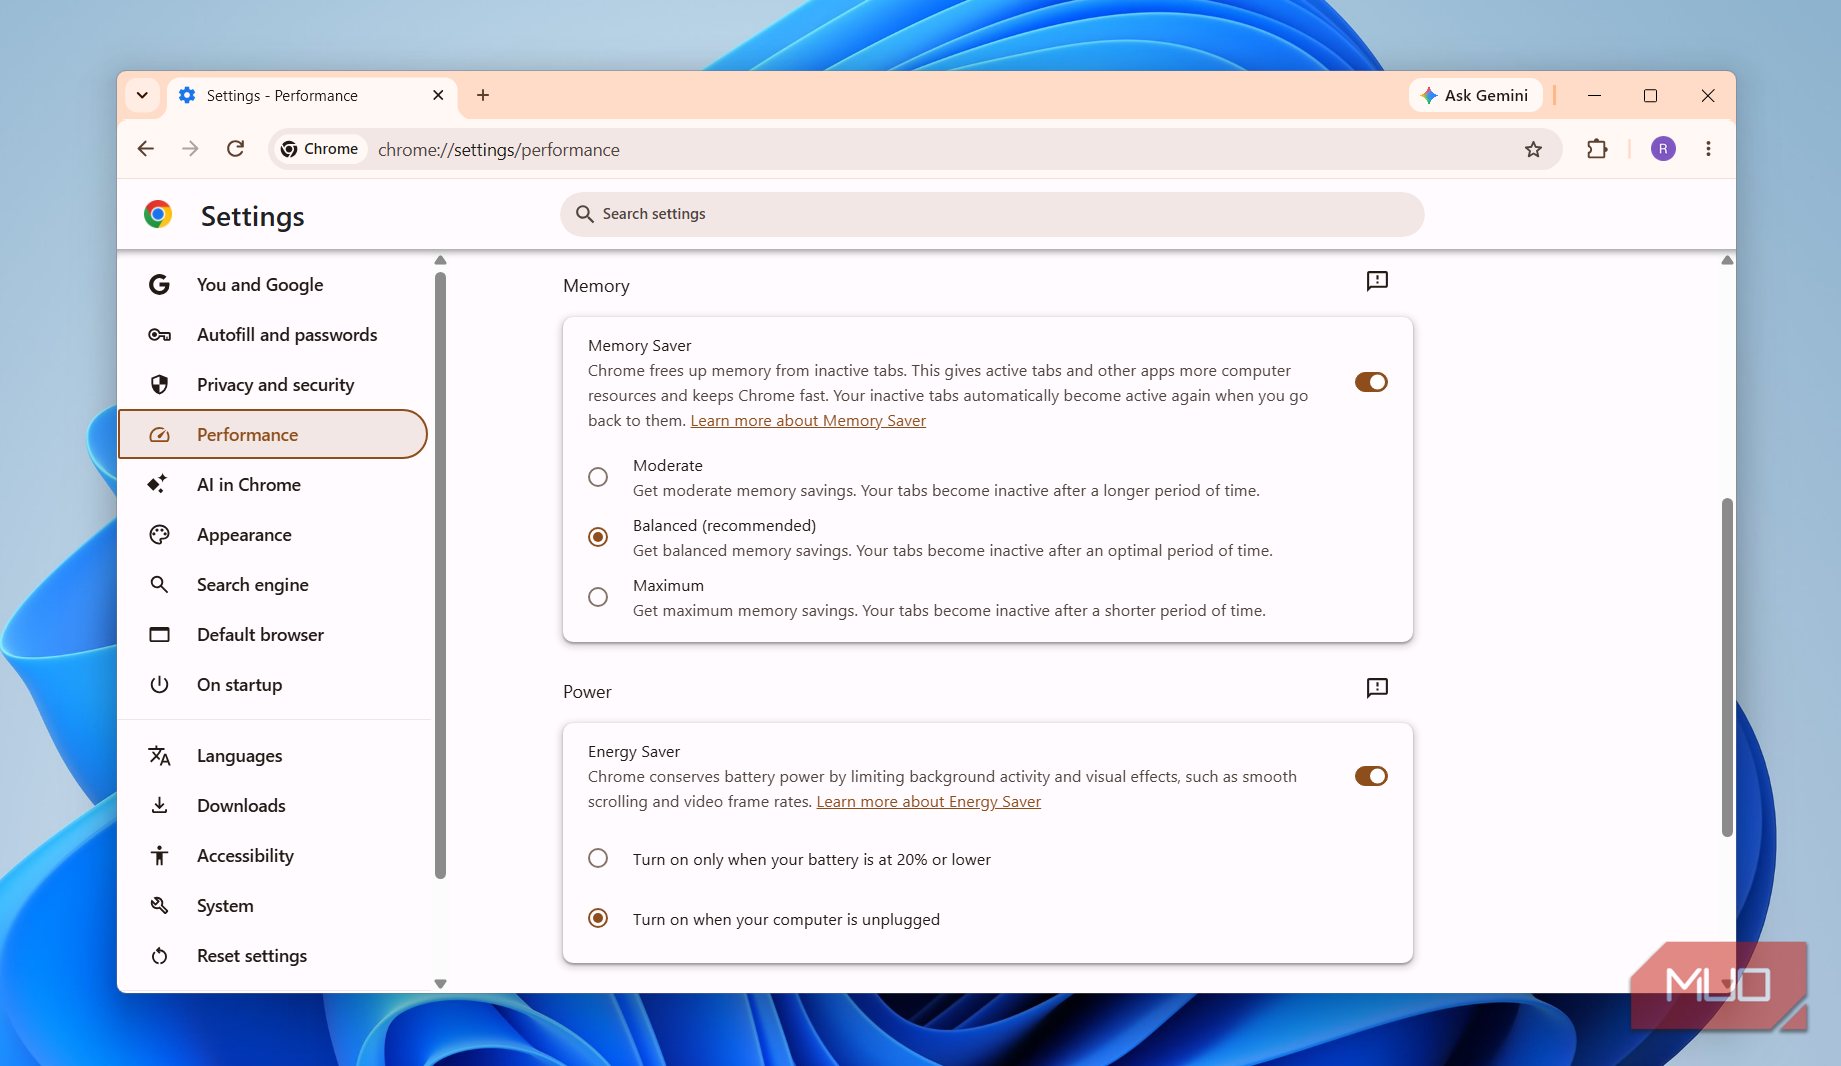Viewport: 1841px width, 1066px height.
Task: Select Balanced (recommended) radio button
Action: click(x=598, y=537)
